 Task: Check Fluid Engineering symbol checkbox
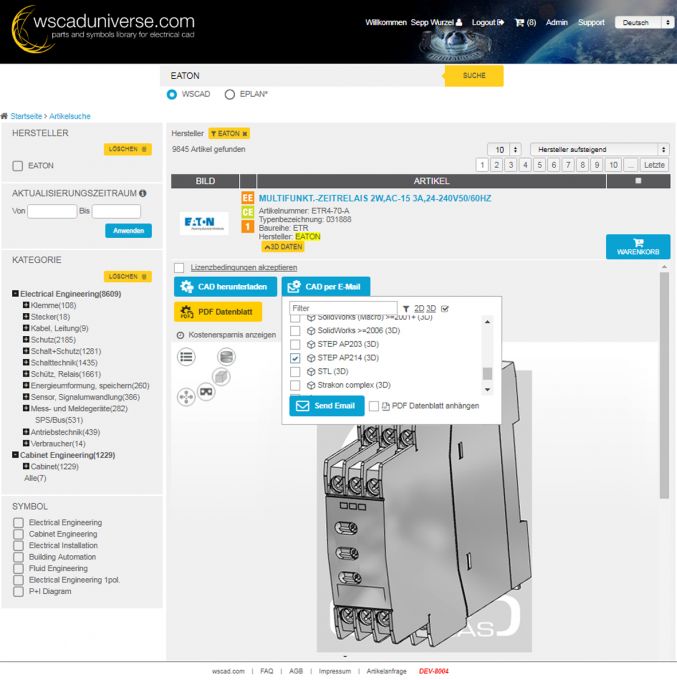(x=18, y=569)
